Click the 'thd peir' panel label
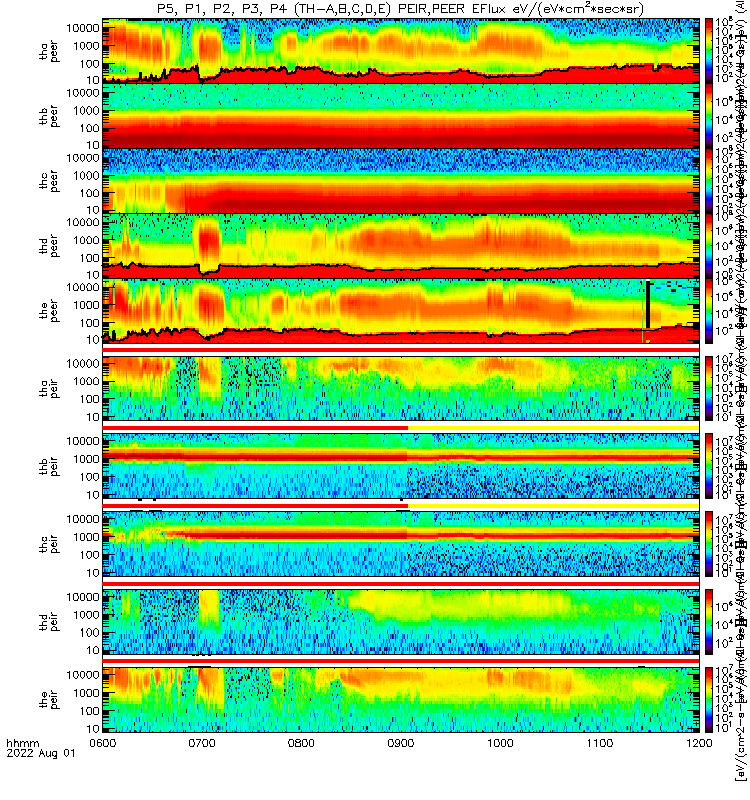The width and height of the screenshot is (750, 800). tap(49, 622)
